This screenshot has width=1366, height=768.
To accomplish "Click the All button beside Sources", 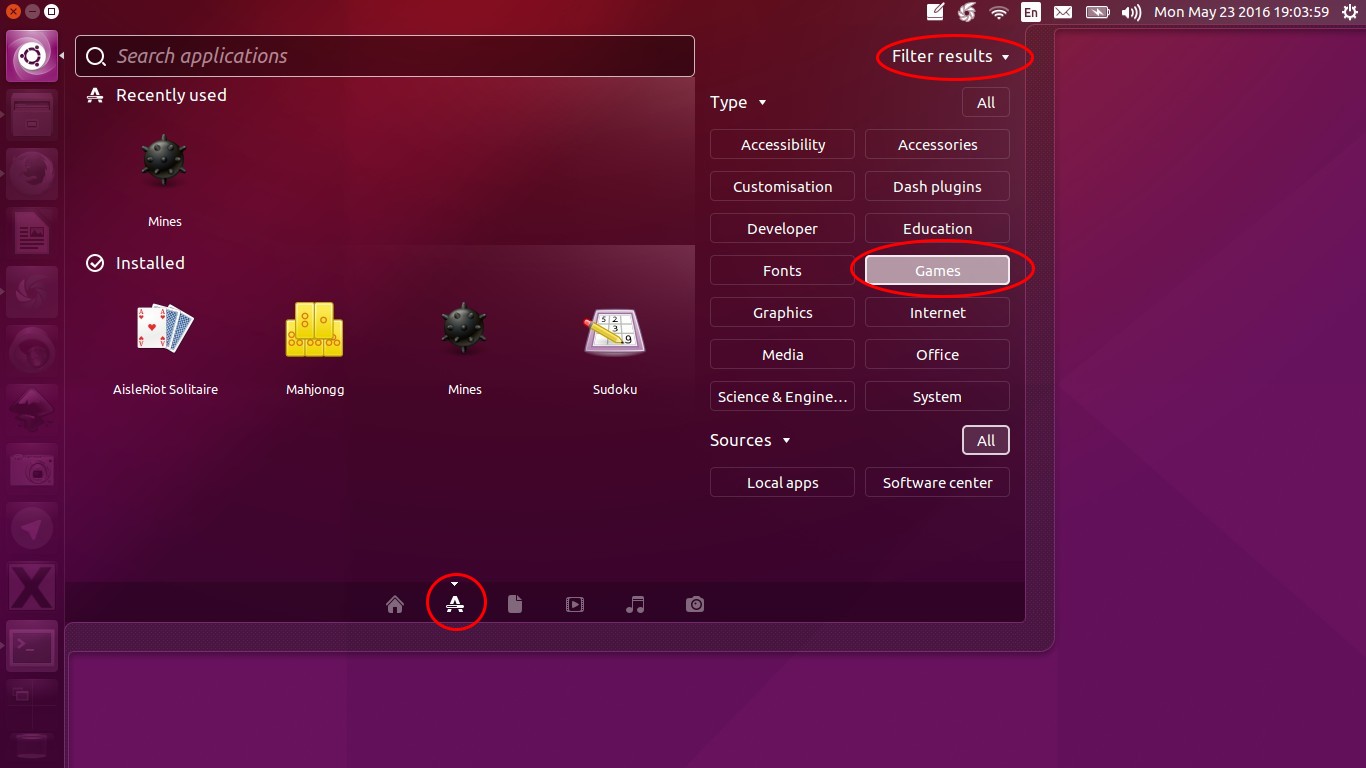I will coord(986,440).
